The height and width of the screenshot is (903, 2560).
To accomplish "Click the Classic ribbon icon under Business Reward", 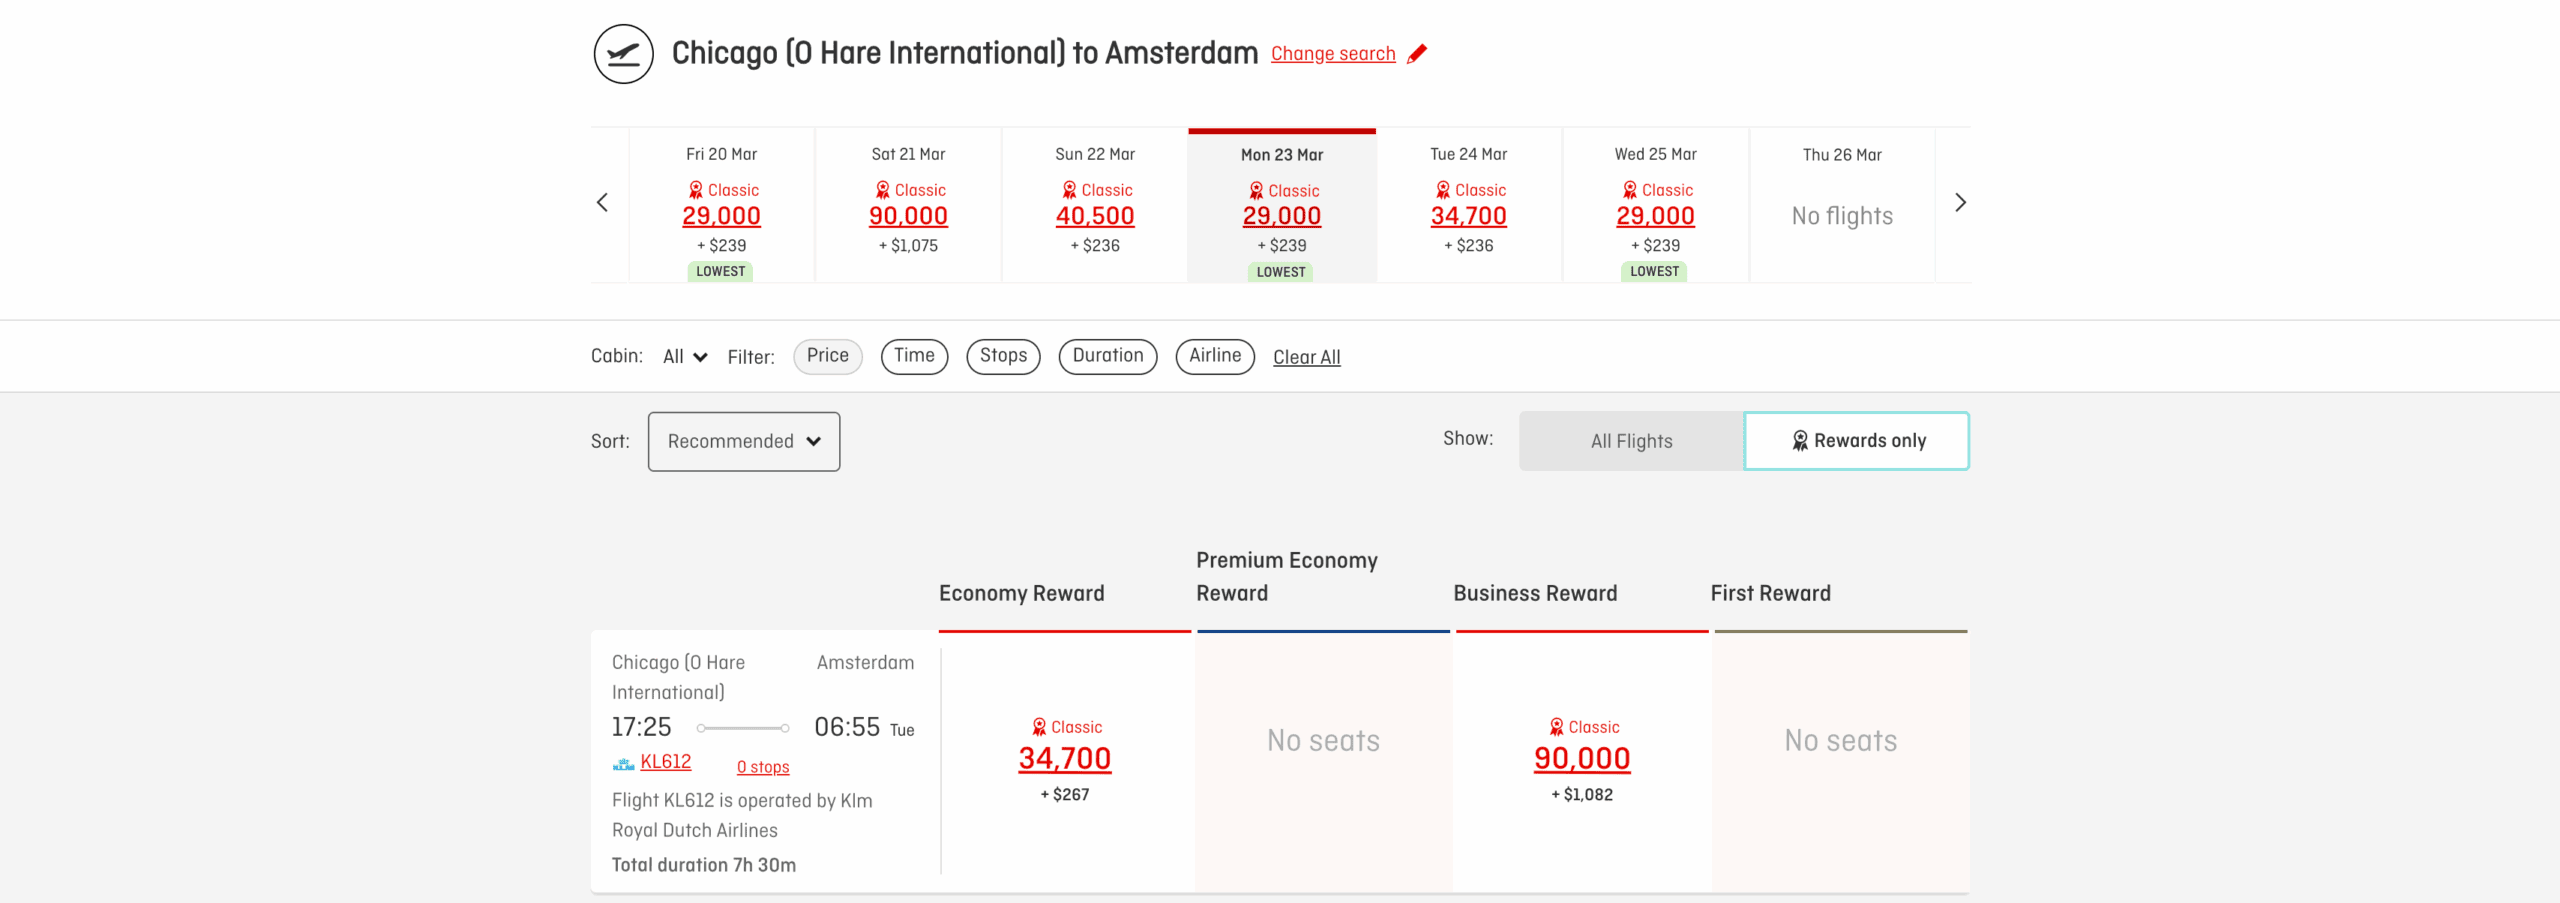I will [x=1556, y=727].
